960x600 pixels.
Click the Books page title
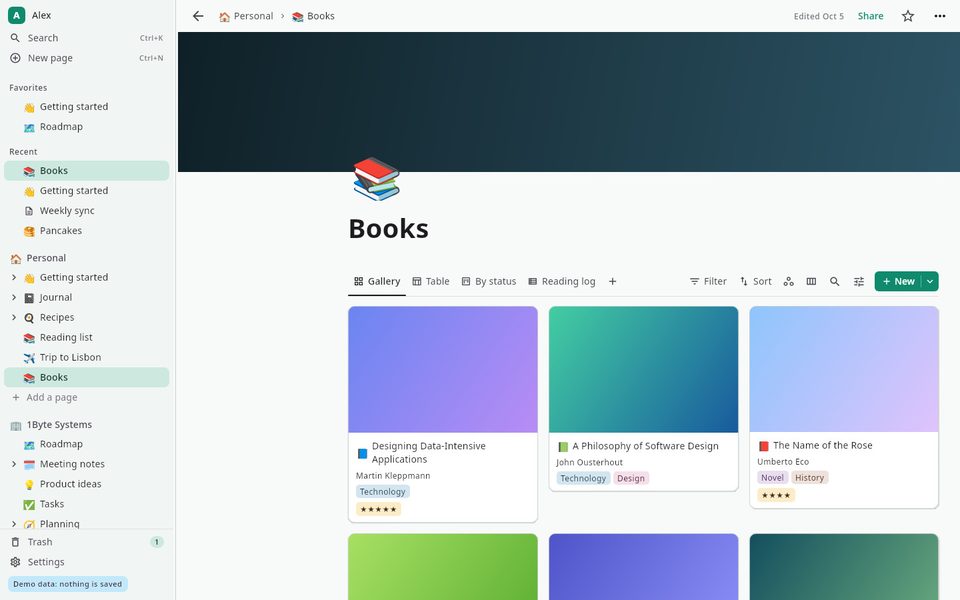pos(388,229)
